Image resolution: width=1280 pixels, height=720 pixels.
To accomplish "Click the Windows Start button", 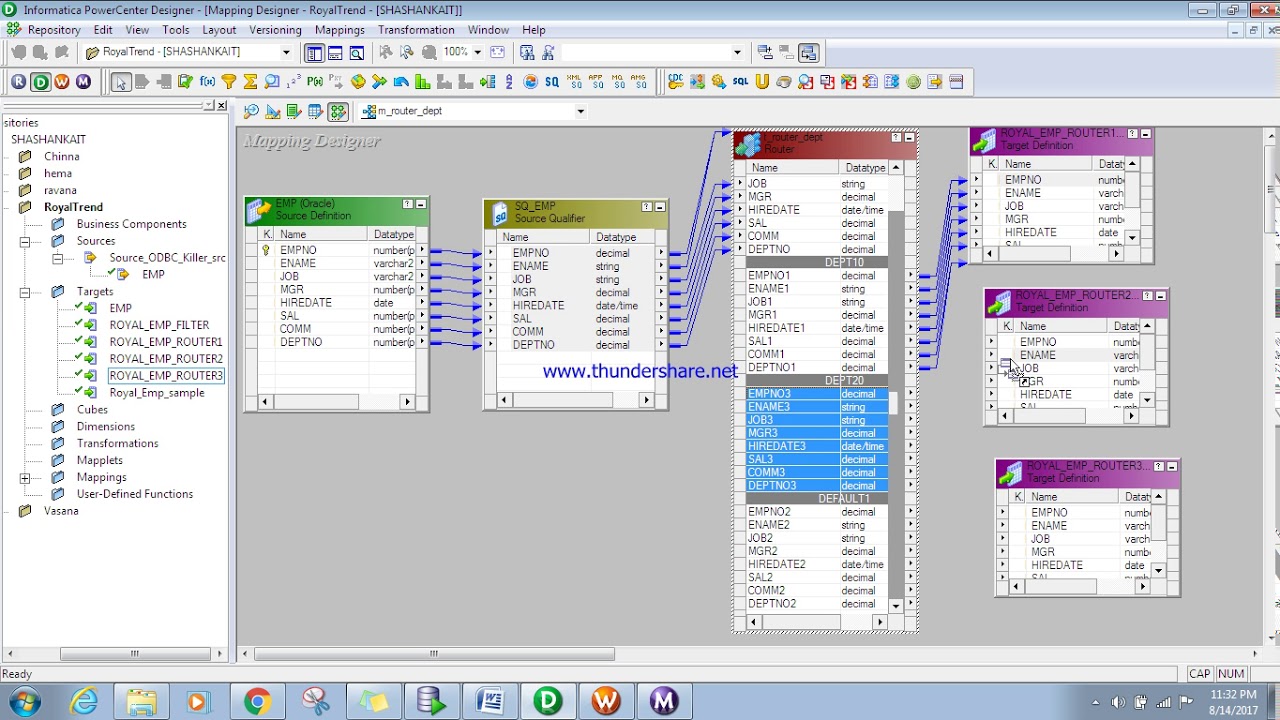I will (24, 702).
